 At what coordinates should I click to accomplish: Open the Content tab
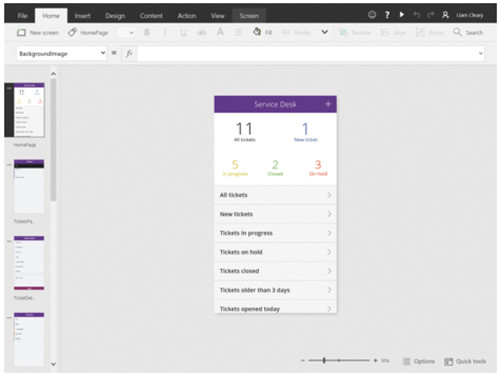coord(151,16)
